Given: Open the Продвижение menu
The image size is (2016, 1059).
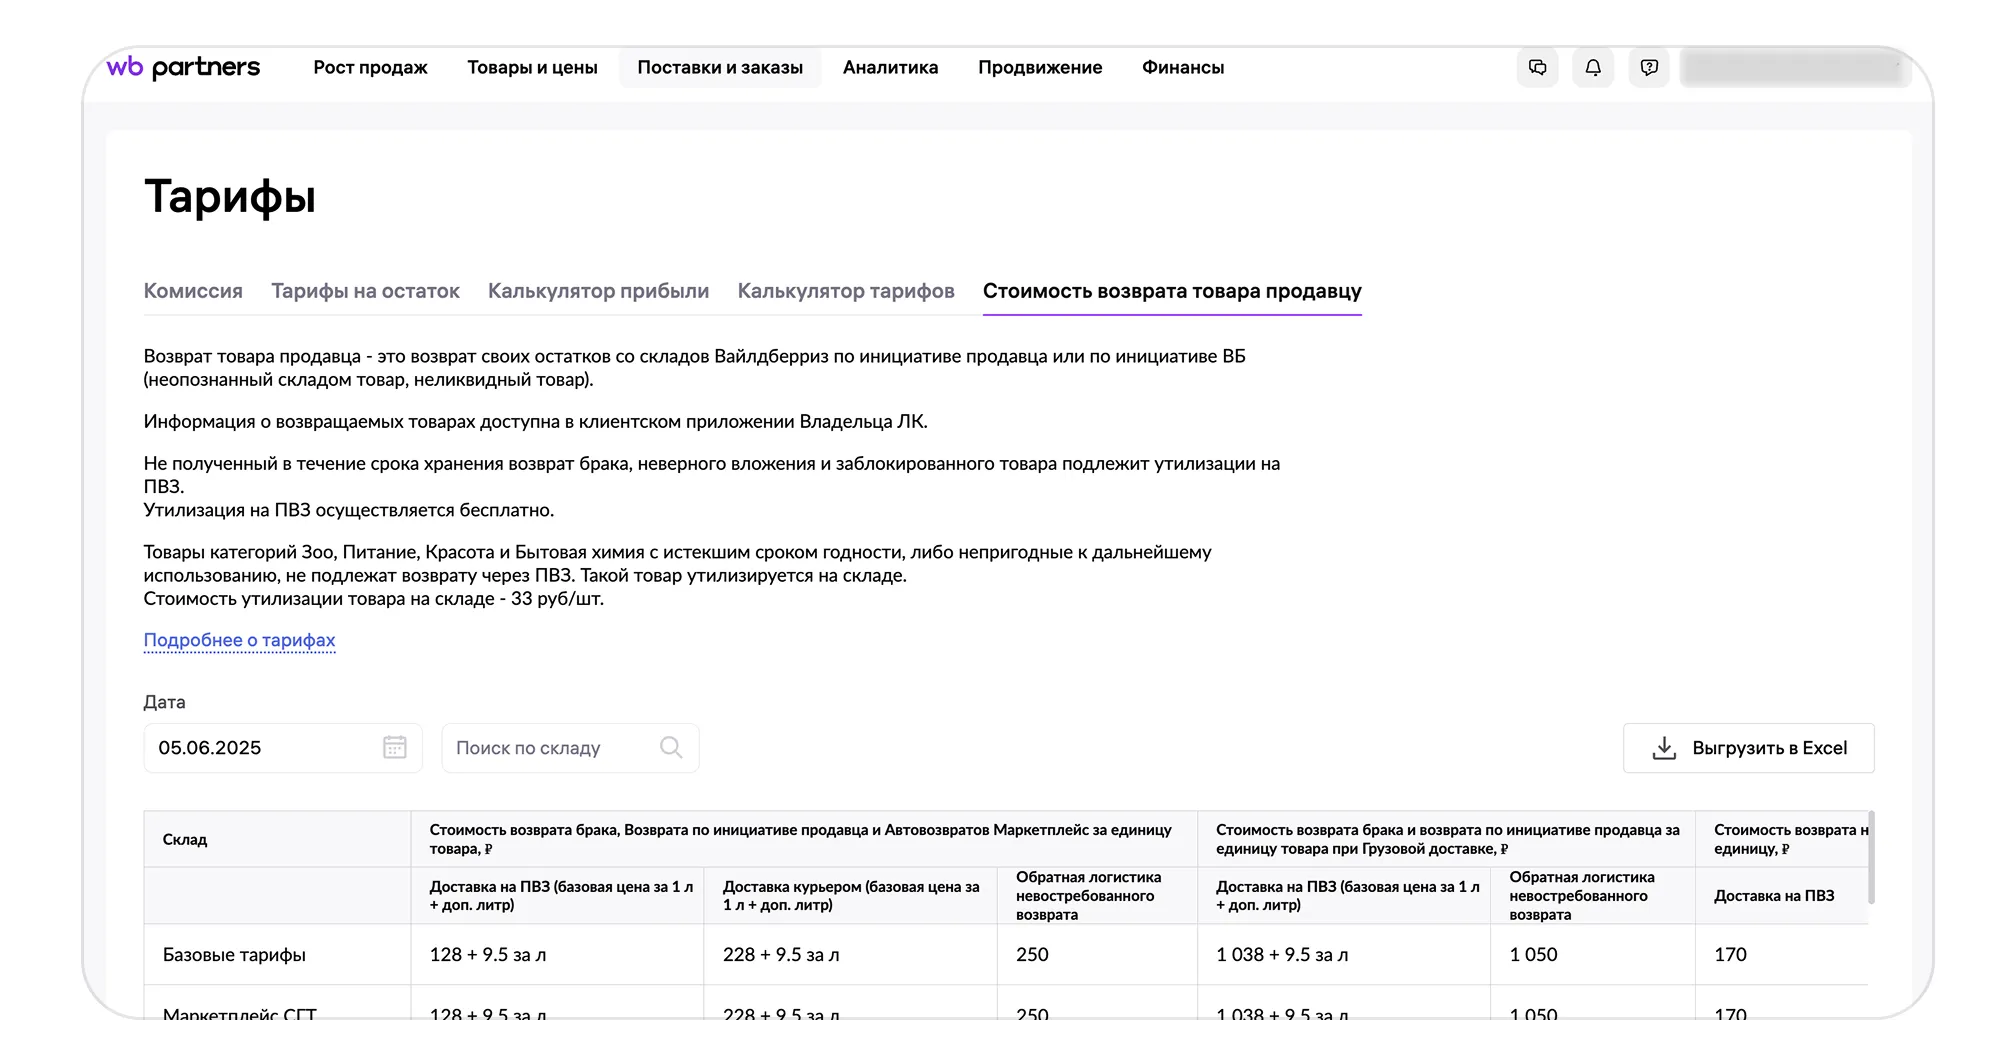Looking at the screenshot, I should [x=1040, y=68].
